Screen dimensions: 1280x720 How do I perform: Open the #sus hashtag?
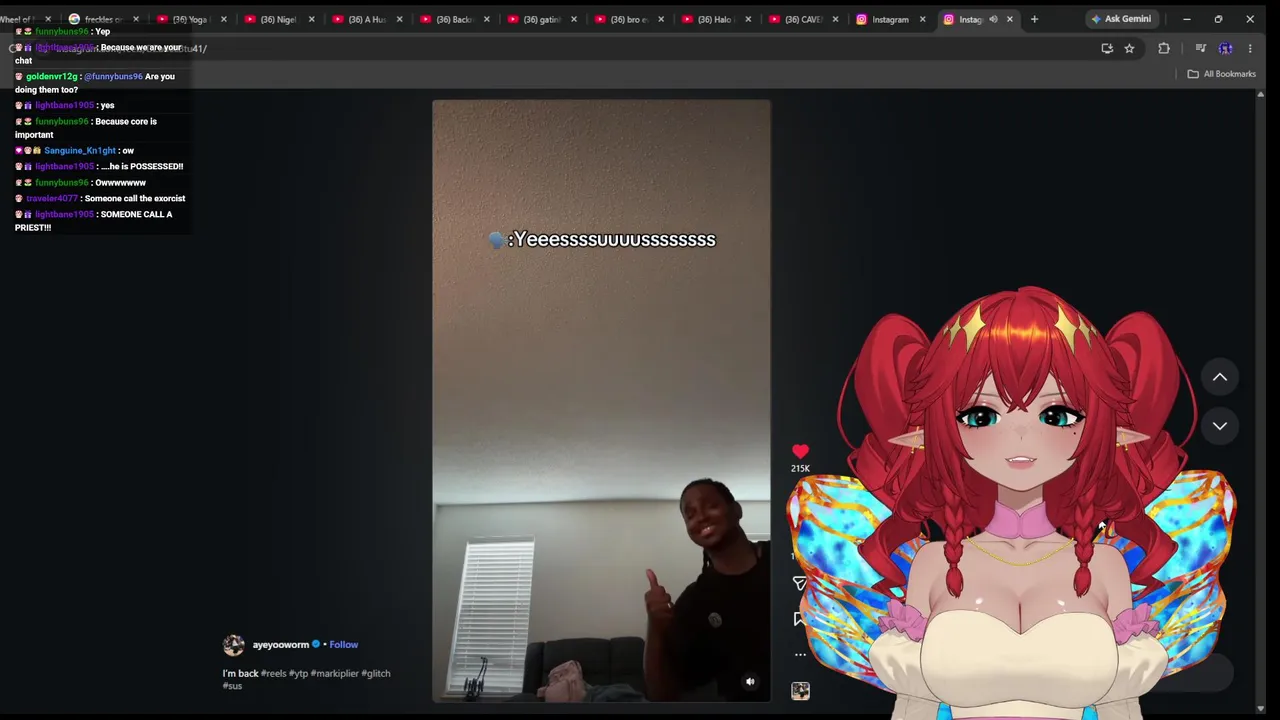(232, 686)
